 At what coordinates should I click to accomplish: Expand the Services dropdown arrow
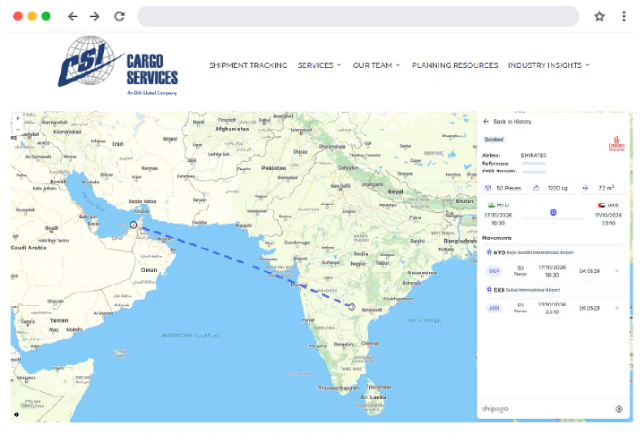click(x=339, y=65)
